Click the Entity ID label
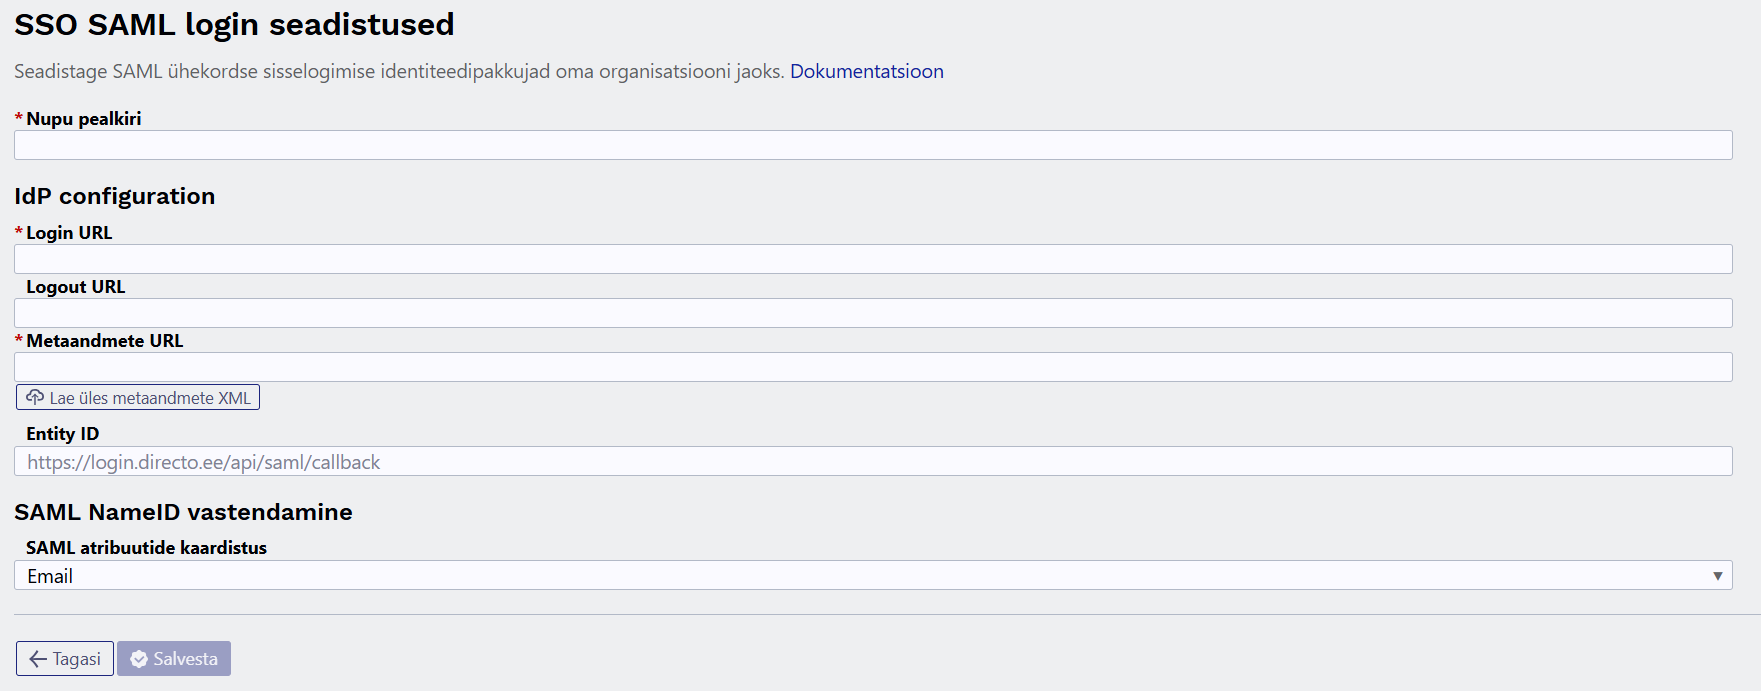The height and width of the screenshot is (691, 1761). (x=63, y=434)
